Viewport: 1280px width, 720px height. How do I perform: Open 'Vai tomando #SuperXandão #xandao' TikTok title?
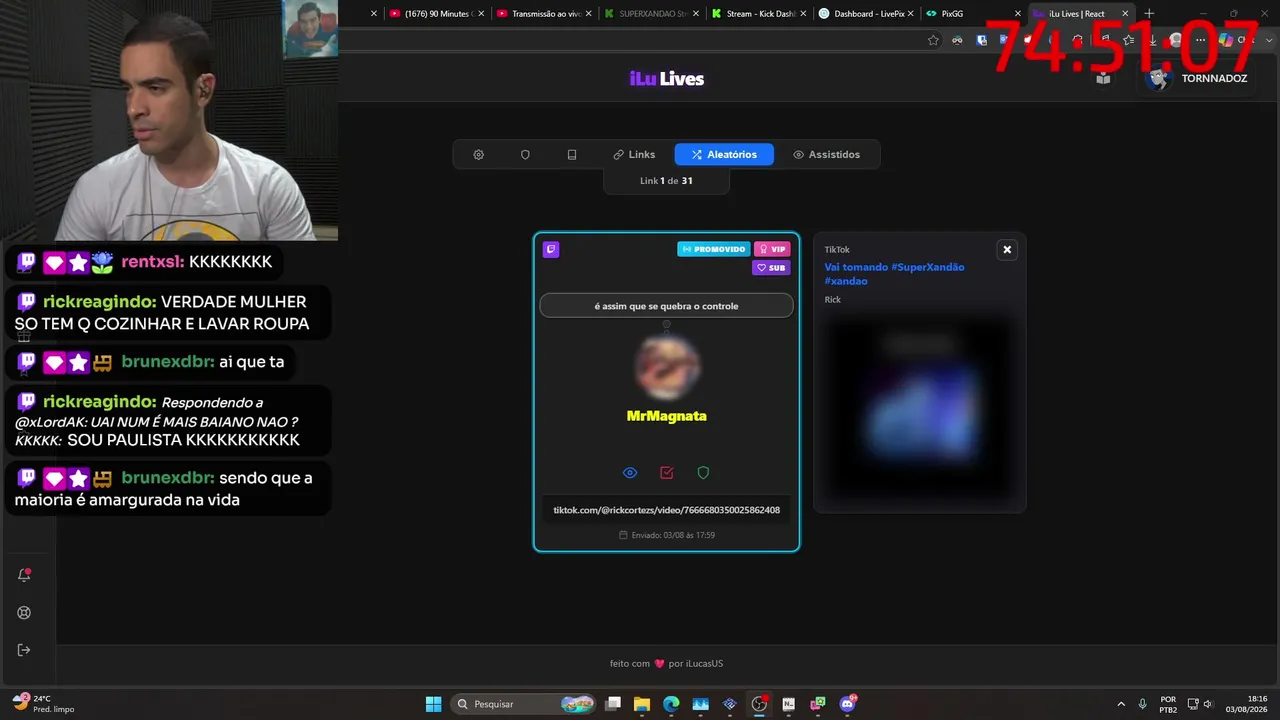[894, 274]
